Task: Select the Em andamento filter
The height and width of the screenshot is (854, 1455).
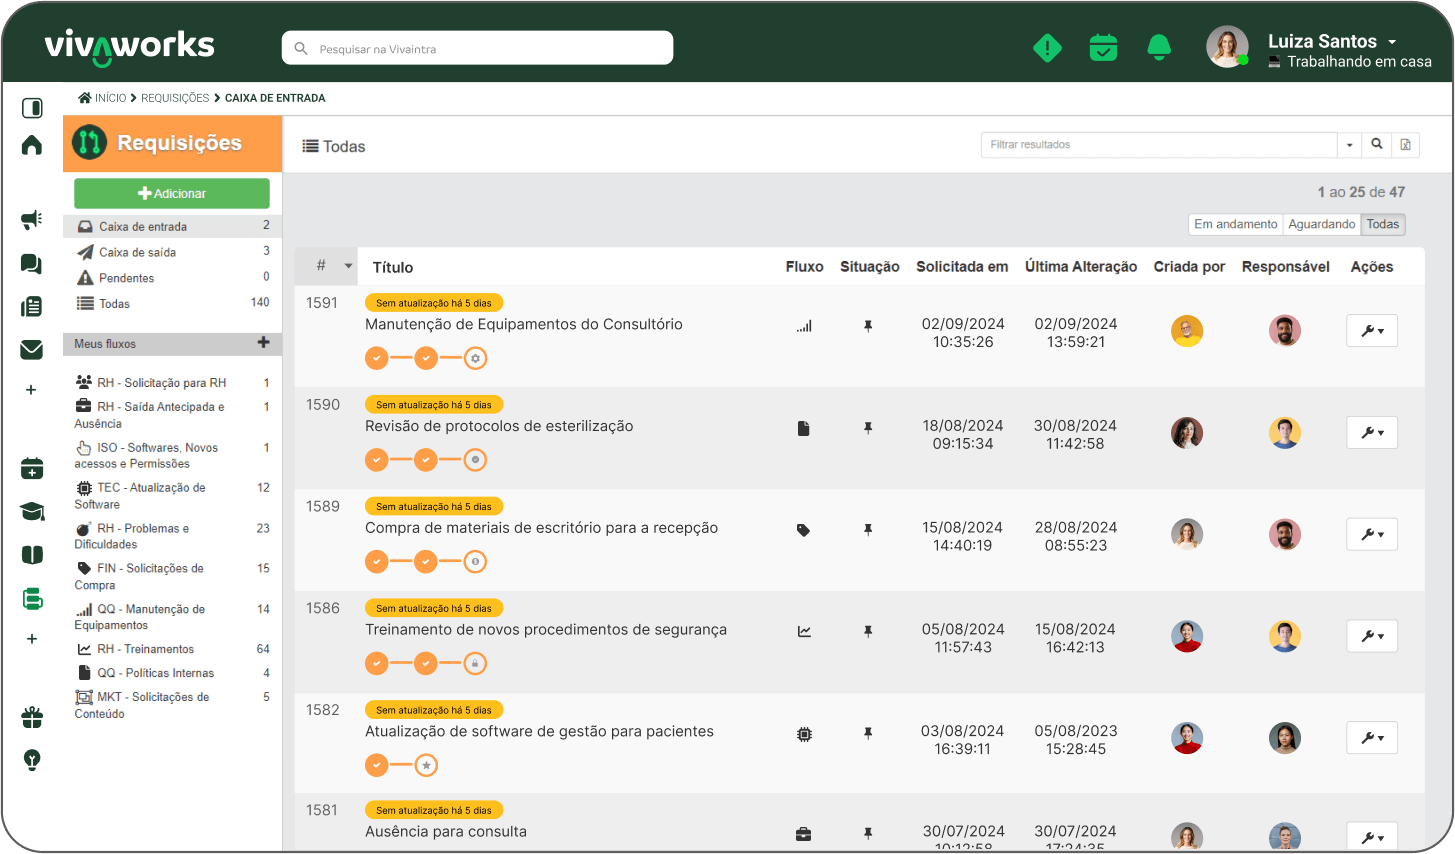Action: tap(1235, 224)
